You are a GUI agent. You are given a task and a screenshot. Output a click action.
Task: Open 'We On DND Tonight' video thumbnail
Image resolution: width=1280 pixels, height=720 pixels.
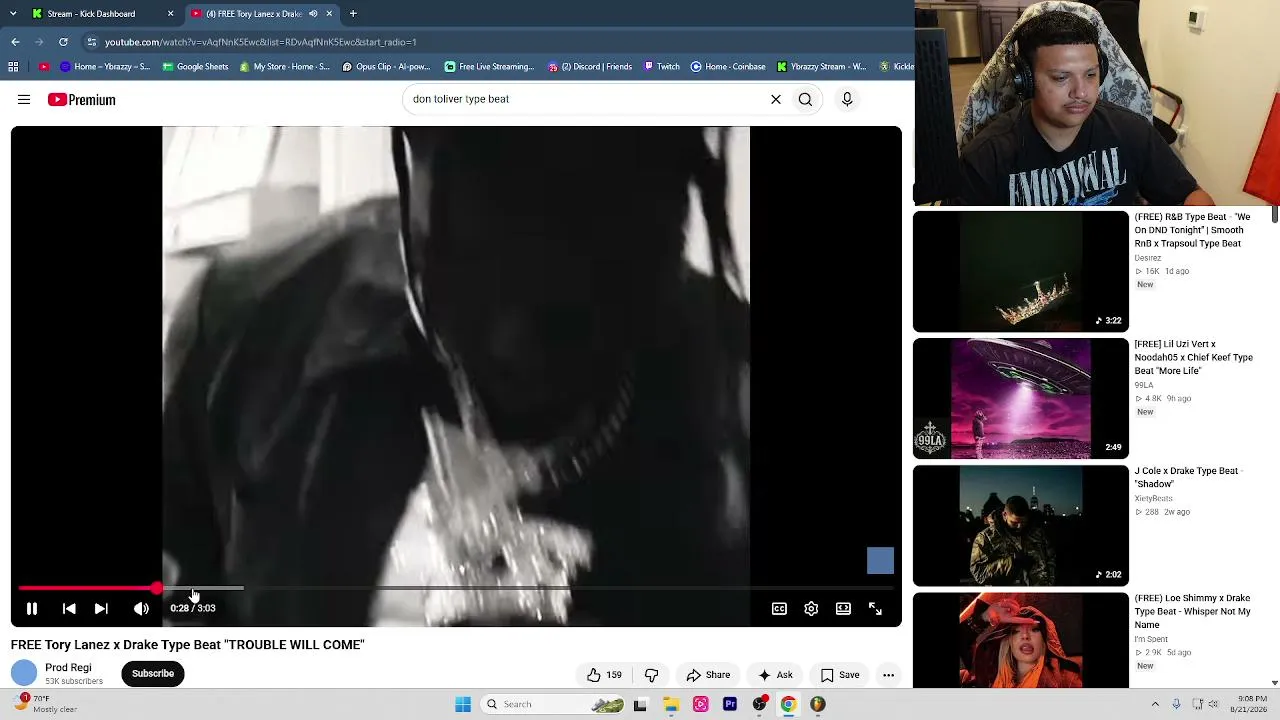pos(1020,271)
